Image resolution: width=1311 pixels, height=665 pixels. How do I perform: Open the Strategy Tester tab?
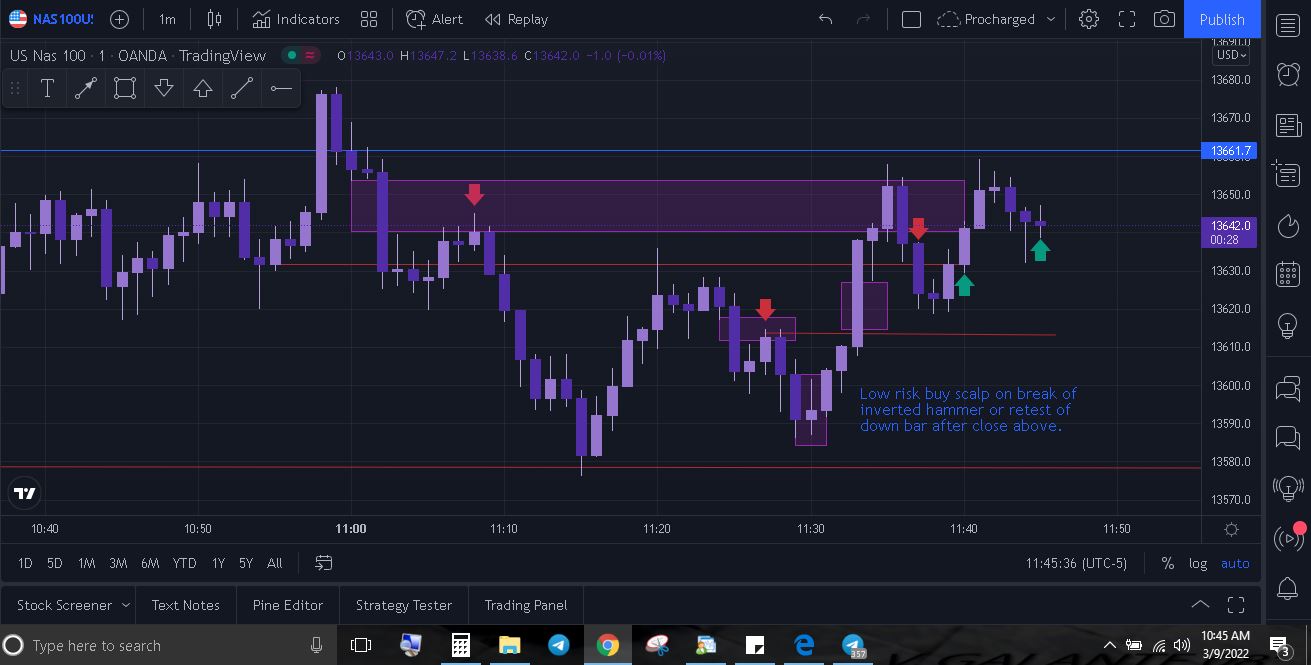(404, 605)
